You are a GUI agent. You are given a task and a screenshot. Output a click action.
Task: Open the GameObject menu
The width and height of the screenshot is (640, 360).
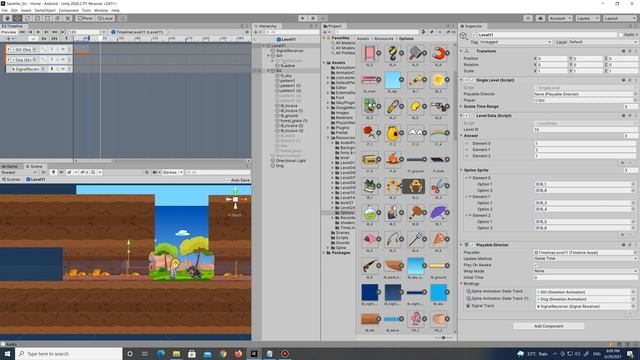point(45,10)
